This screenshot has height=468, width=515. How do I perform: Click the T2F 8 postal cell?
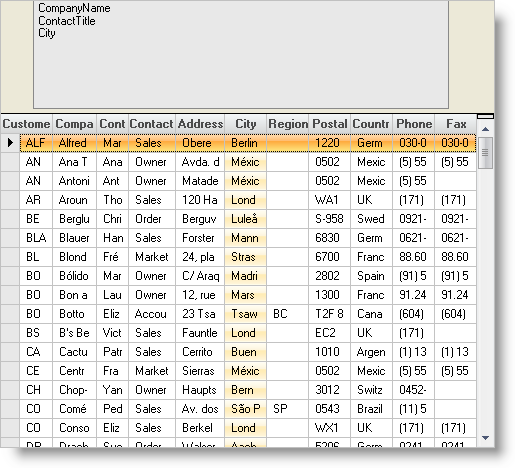(330, 314)
